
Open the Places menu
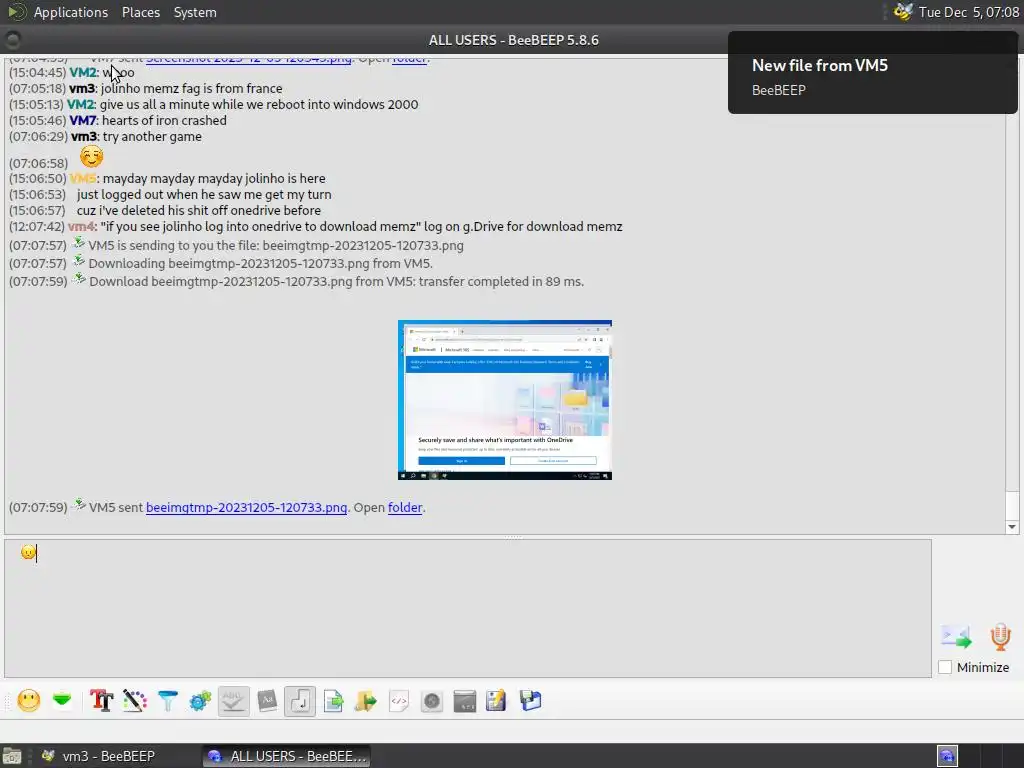(141, 12)
